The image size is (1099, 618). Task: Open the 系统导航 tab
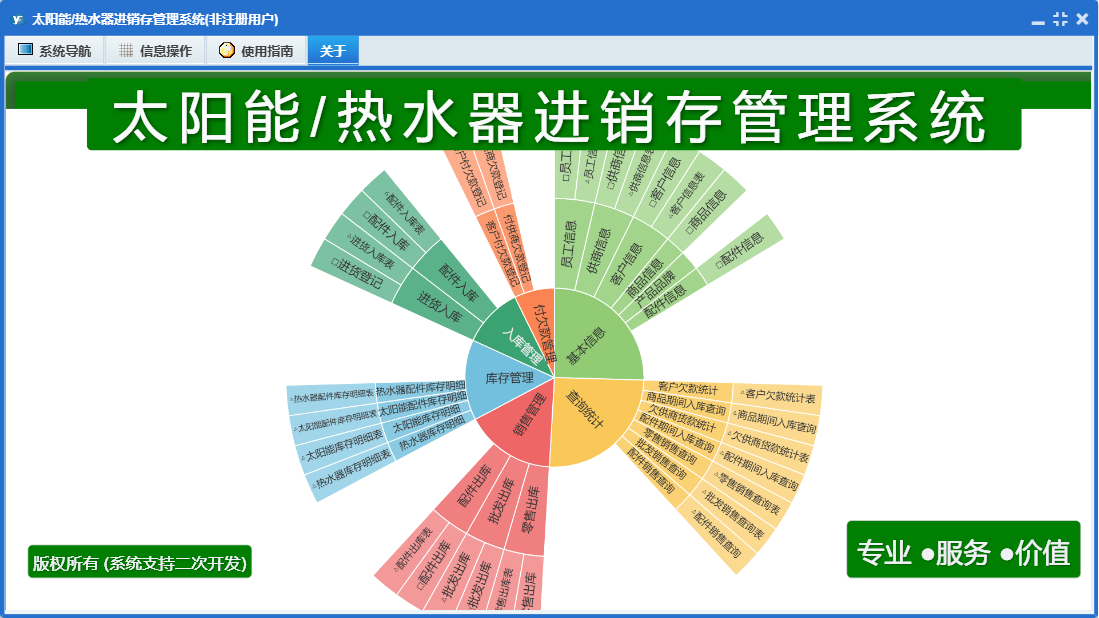55,50
